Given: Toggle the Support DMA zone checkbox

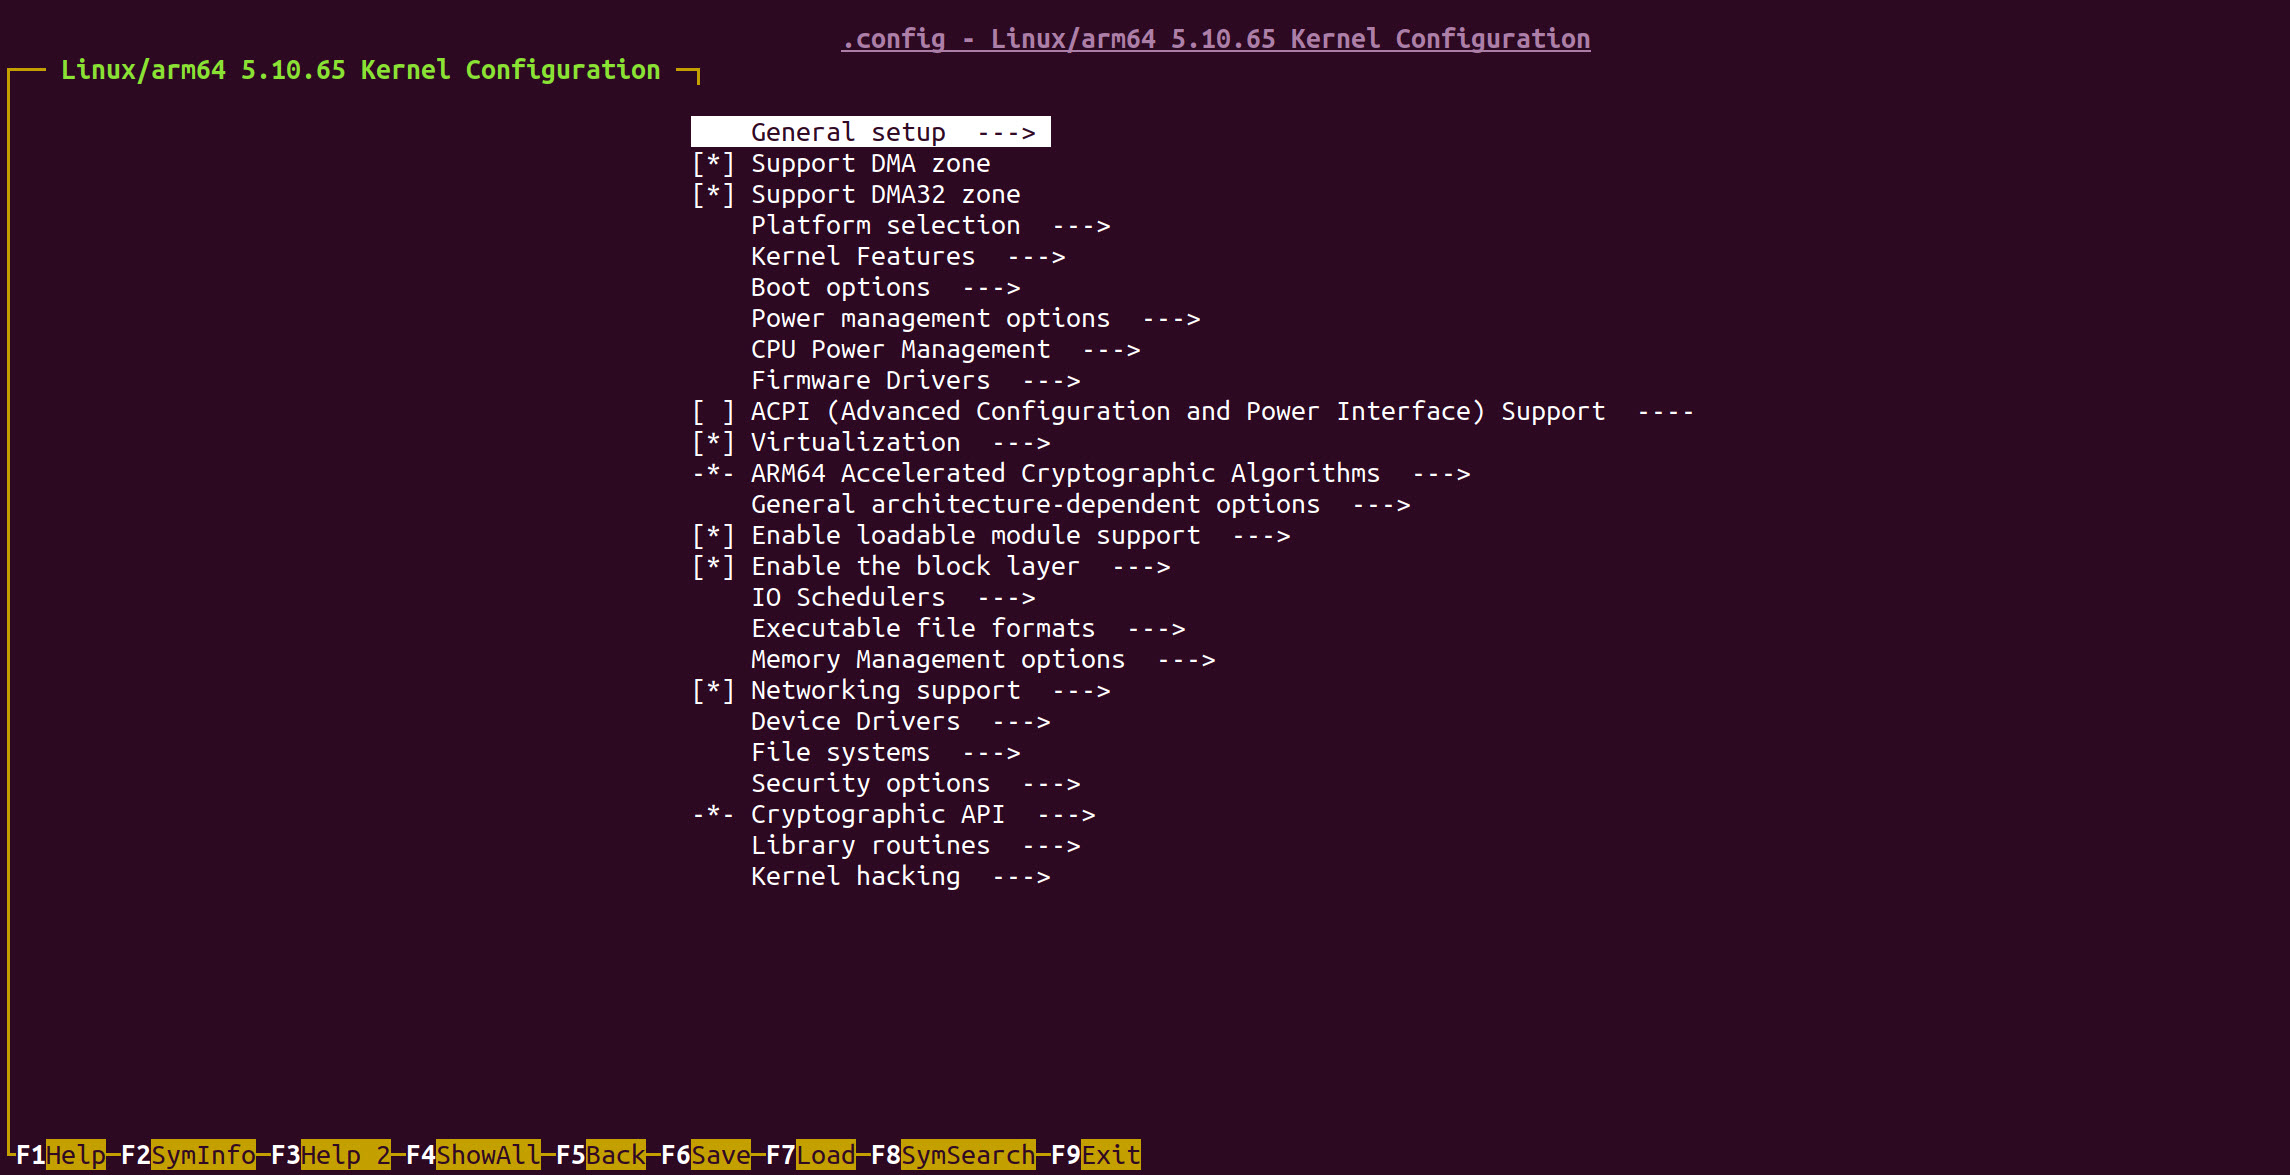Looking at the screenshot, I should 713,164.
